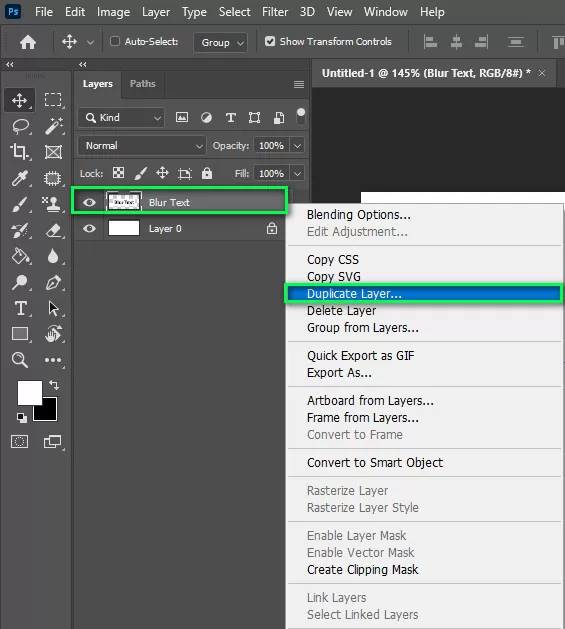Screen dimensions: 565x629
Task: Select the Dodge tool
Action: (19, 282)
